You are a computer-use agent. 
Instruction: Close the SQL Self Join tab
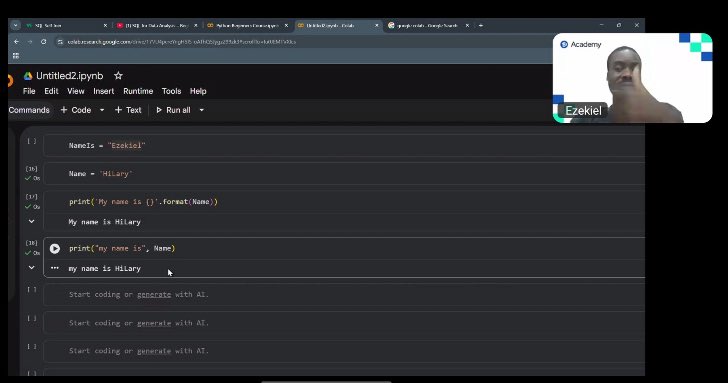pyautogui.click(x=105, y=26)
